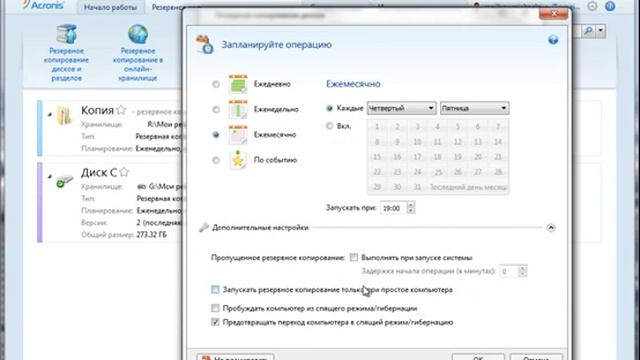Click the Не планировать button
The image size is (640, 360).
[x=235, y=357]
